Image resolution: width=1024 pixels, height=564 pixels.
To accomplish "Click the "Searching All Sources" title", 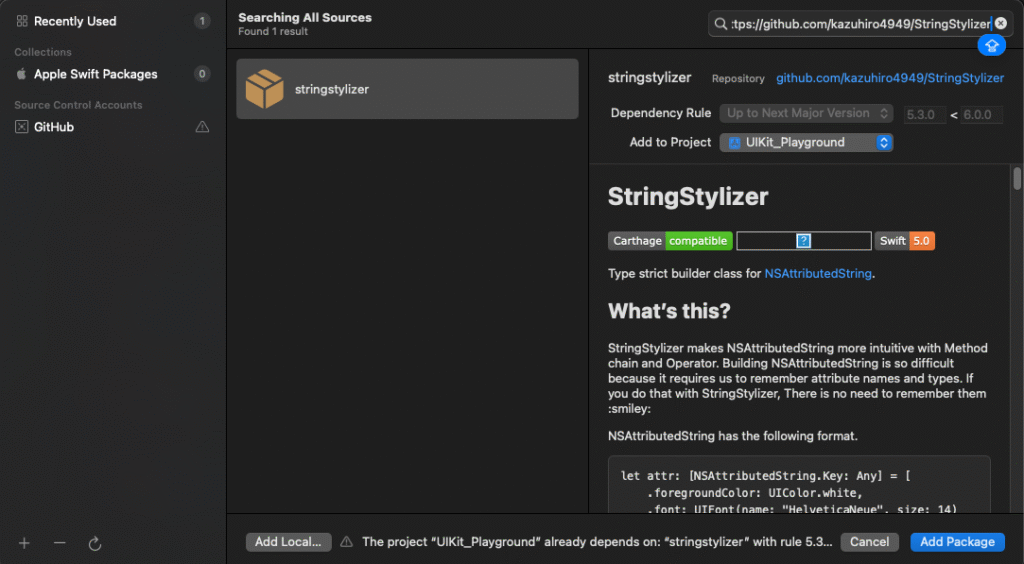I will pos(305,18).
